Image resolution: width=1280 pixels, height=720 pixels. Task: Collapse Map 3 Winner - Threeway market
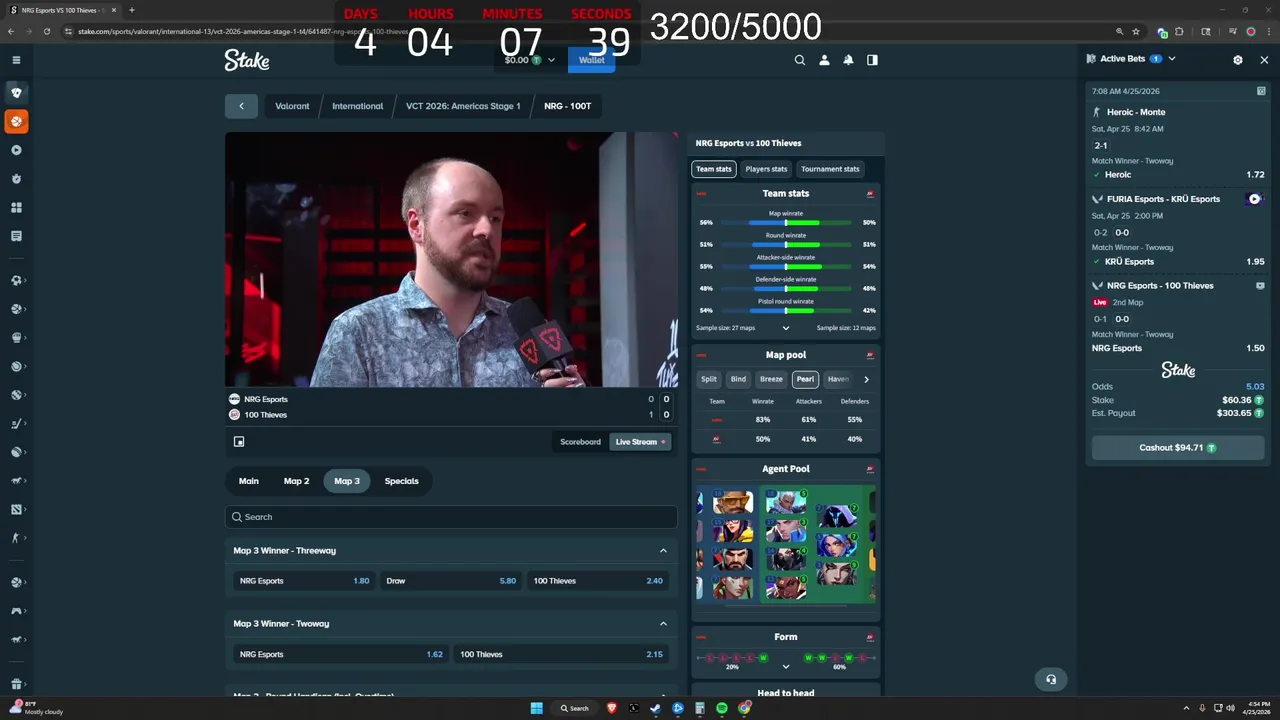pyautogui.click(x=663, y=550)
